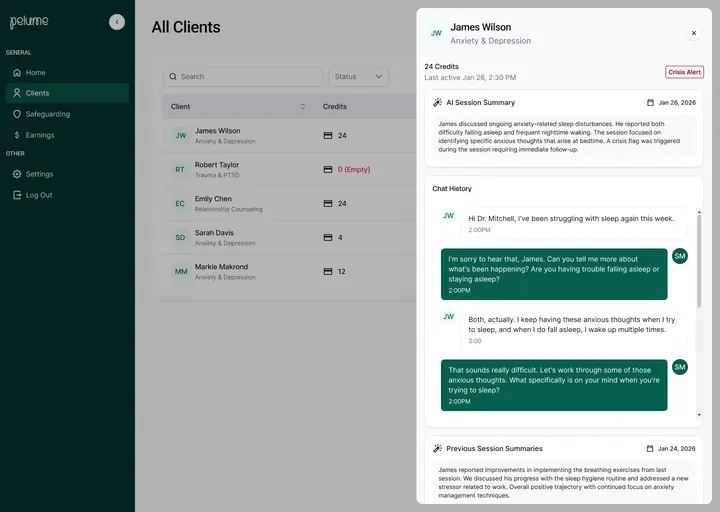Image resolution: width=720 pixels, height=512 pixels.
Task: Click JW avatar in client list
Action: pyautogui.click(x=180, y=135)
